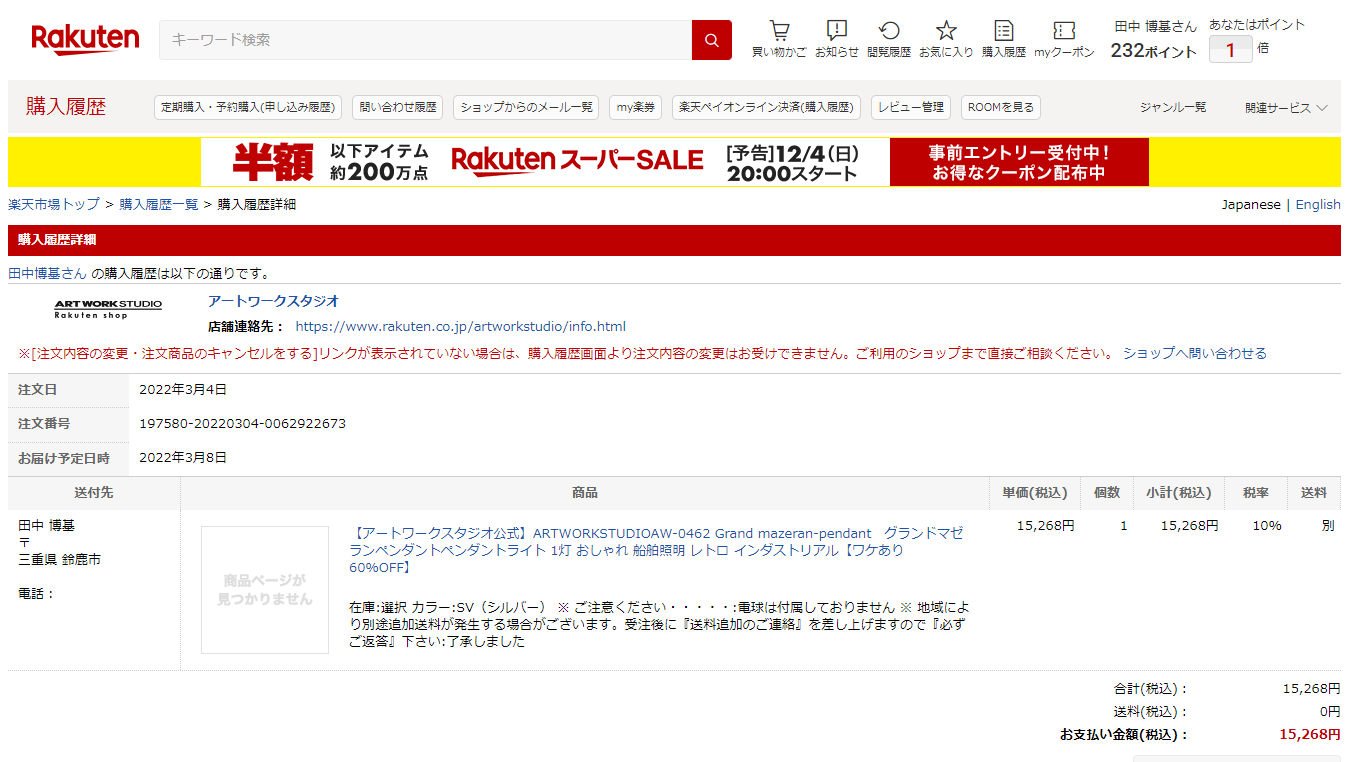
Task: Open notifications (お知らせ) icon
Action: [x=836, y=39]
